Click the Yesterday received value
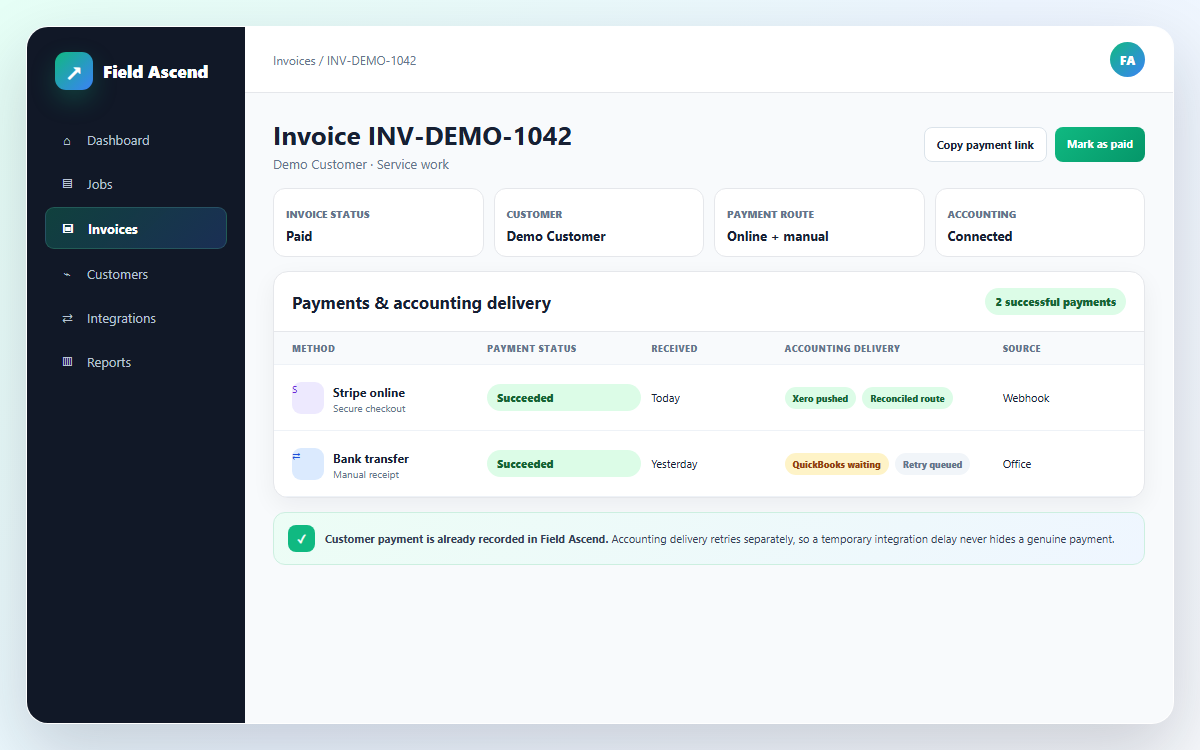1200x750 pixels. click(x=674, y=464)
